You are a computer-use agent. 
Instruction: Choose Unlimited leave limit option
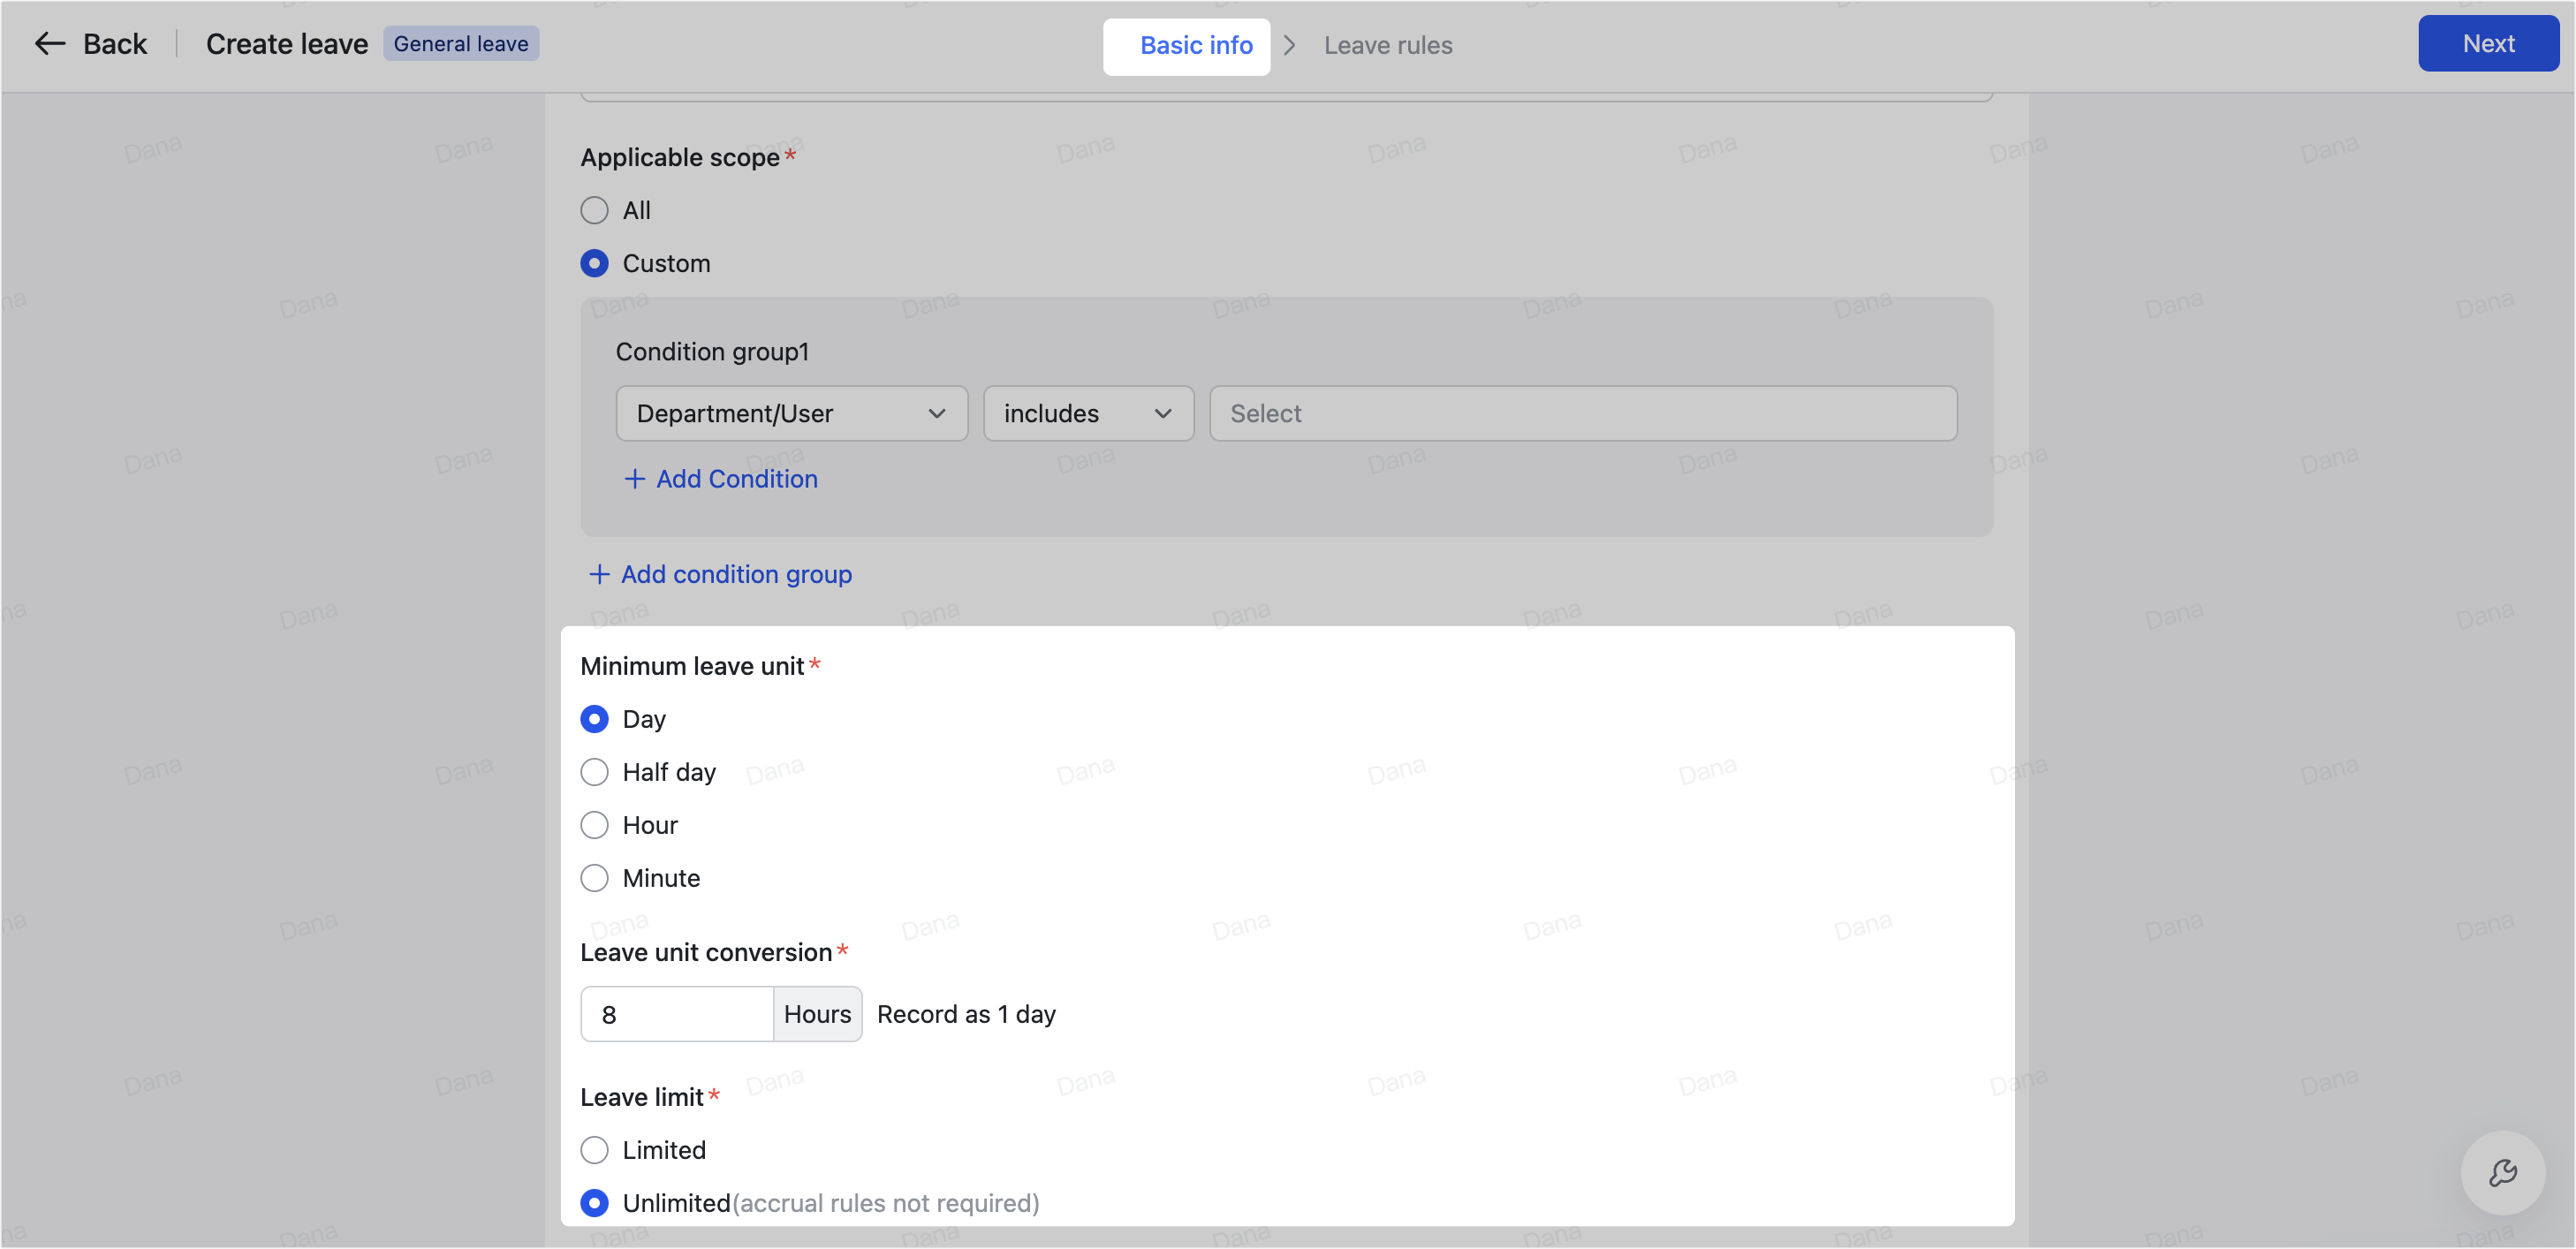595,1202
